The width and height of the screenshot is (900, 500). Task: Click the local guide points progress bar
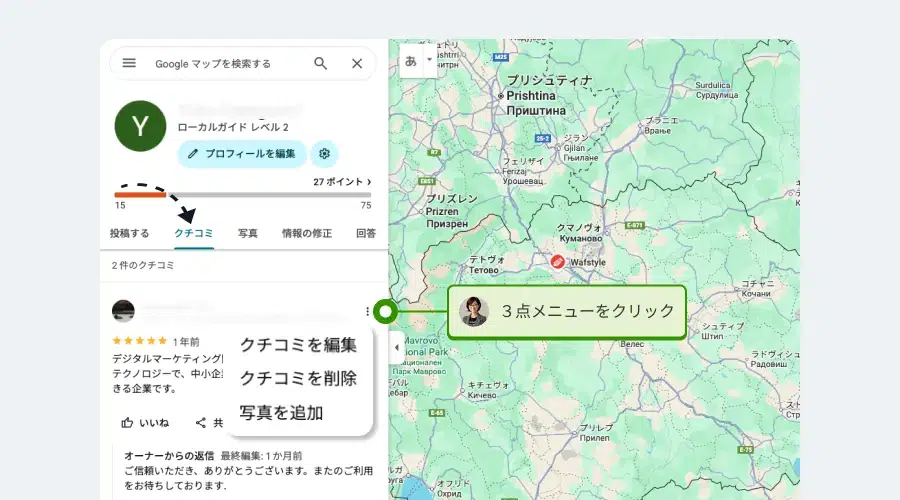pyautogui.click(x=242, y=194)
